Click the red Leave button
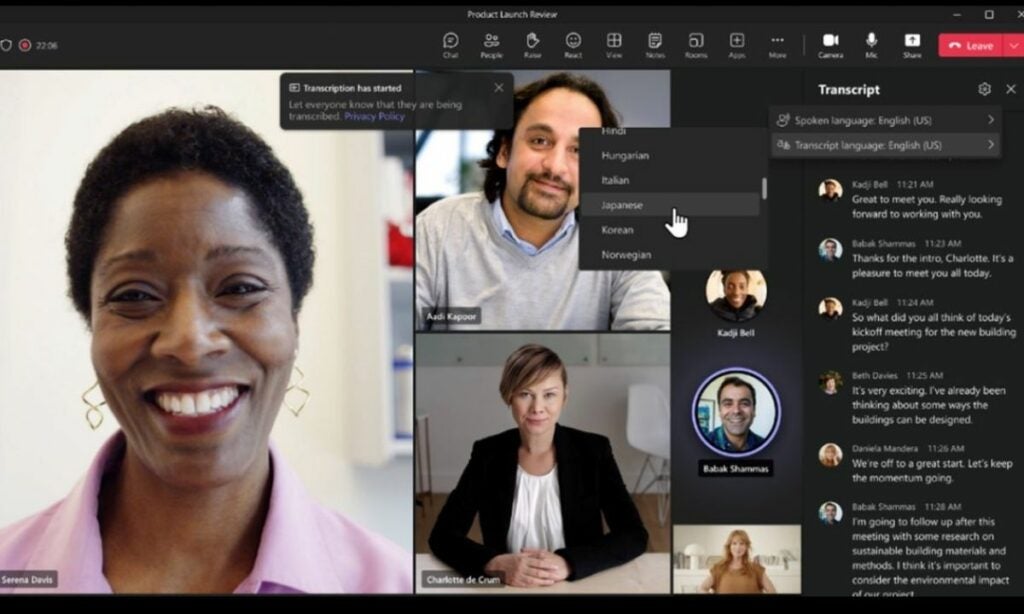Image resolution: width=1024 pixels, height=614 pixels. 969,45
